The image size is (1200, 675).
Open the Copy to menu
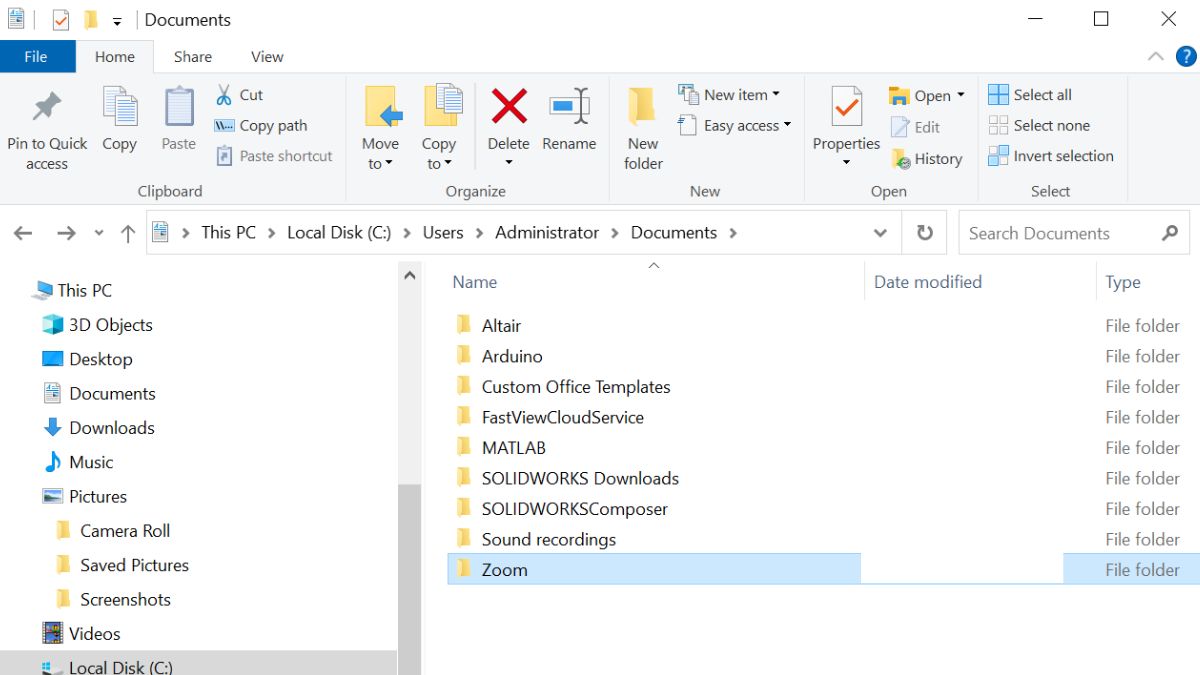click(x=439, y=129)
